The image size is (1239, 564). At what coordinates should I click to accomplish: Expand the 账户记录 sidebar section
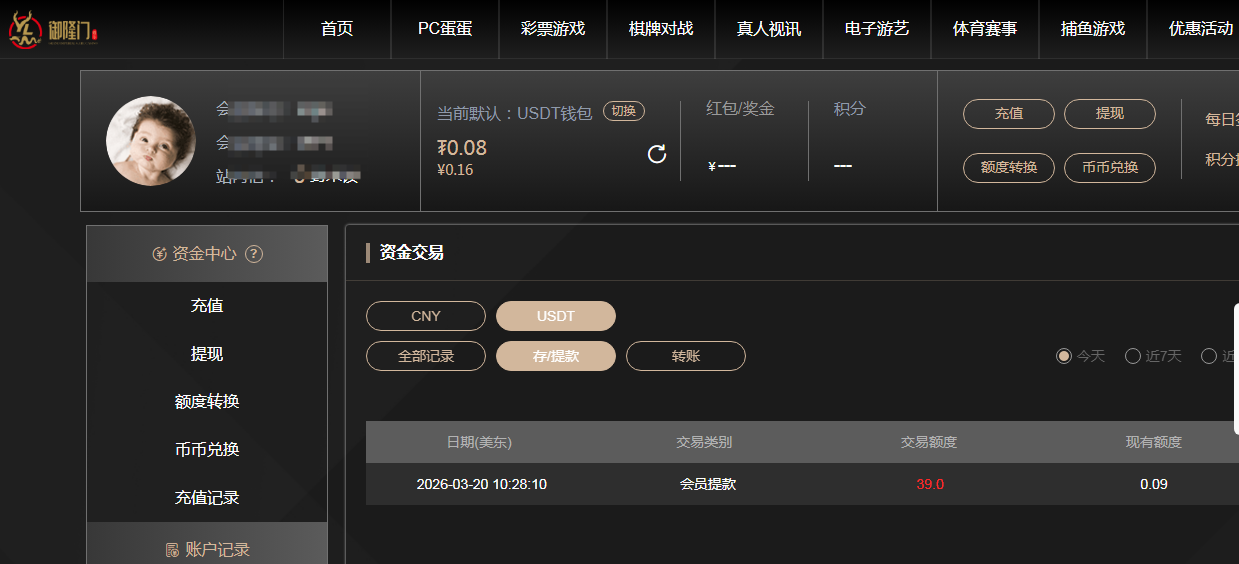pyautogui.click(x=207, y=543)
